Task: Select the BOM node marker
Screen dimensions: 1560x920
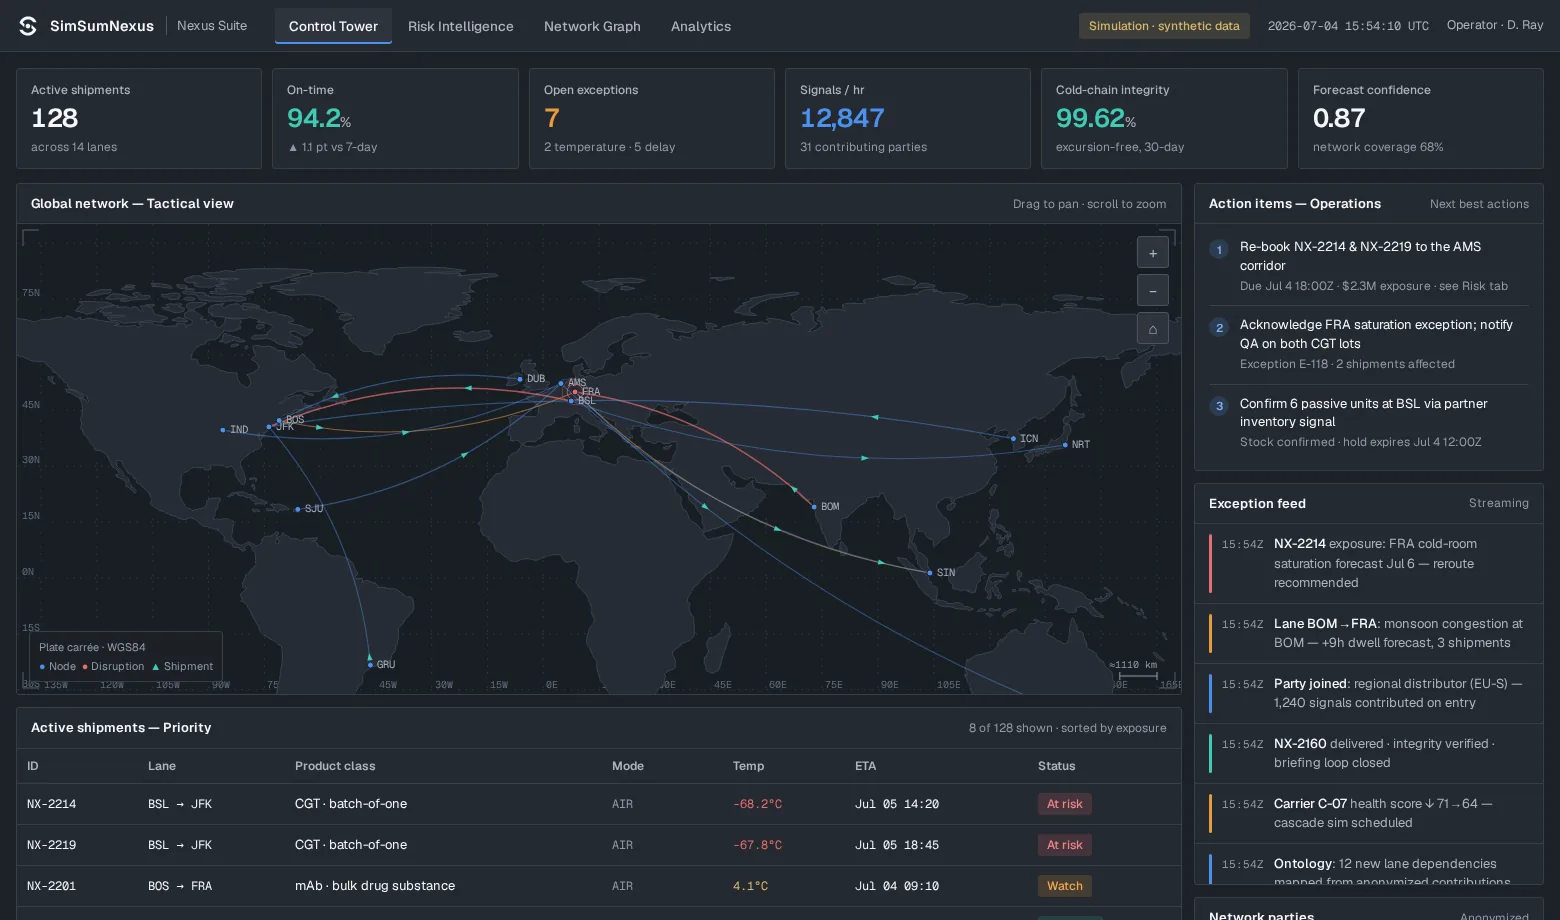Action: tap(814, 507)
